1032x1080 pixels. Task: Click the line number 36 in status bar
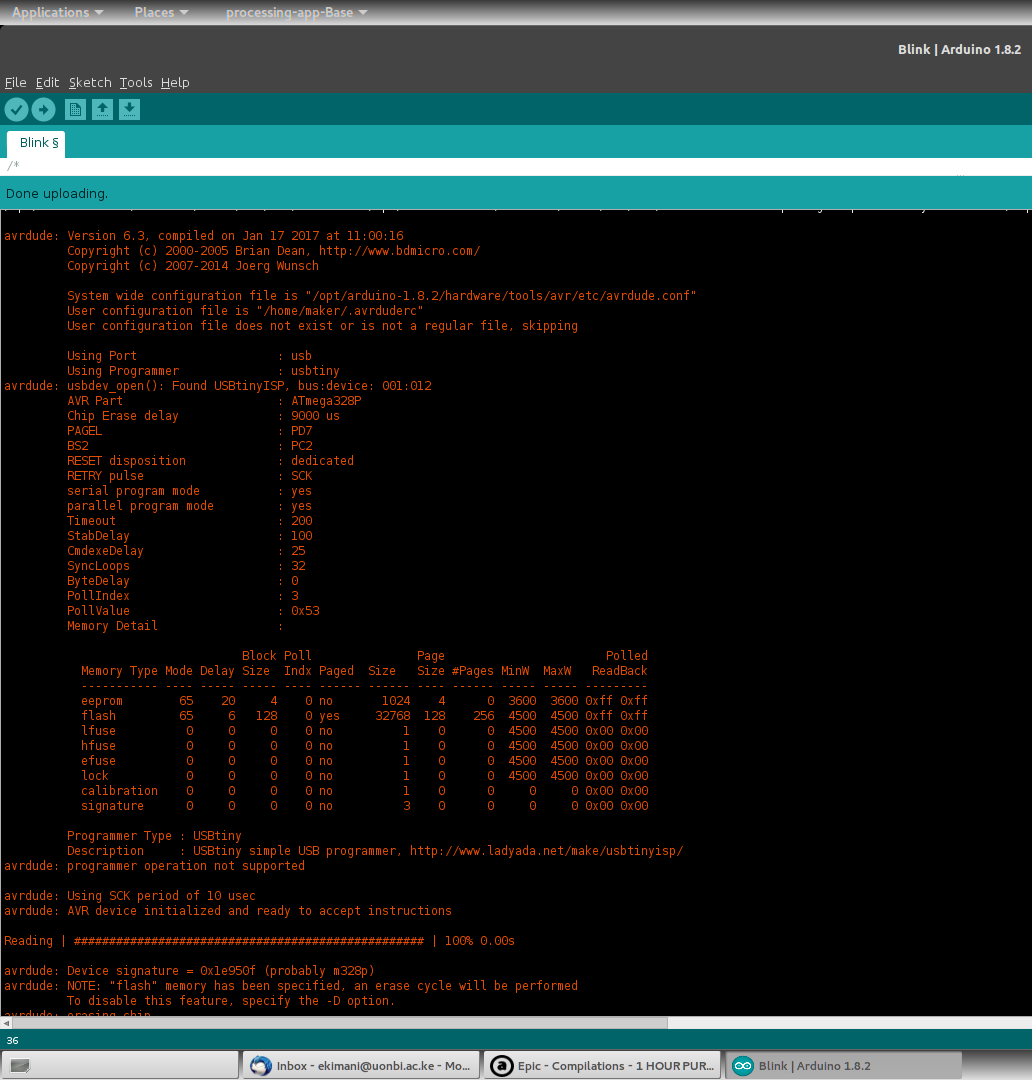[x=12, y=1041]
